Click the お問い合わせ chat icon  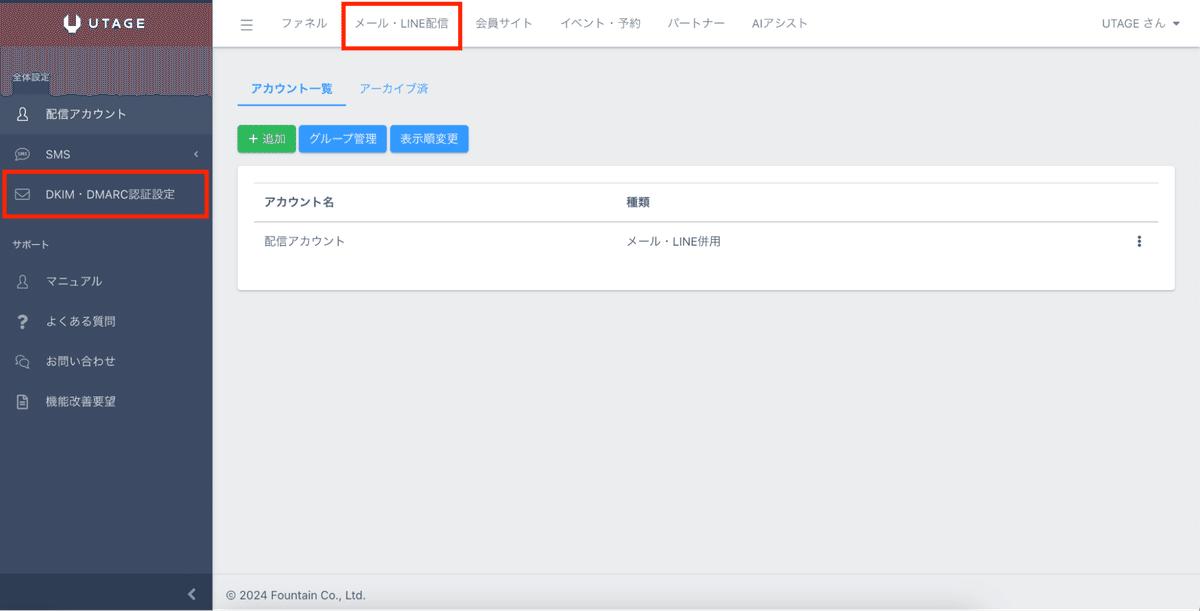(22, 361)
